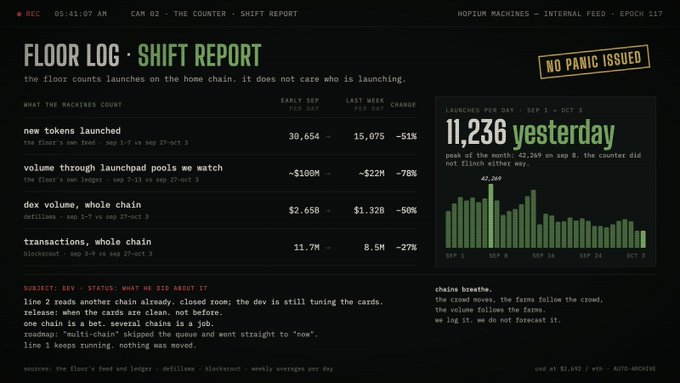Screen dimensions: 680x383
Task: Click the $1.32B value
Action: (369, 210)
